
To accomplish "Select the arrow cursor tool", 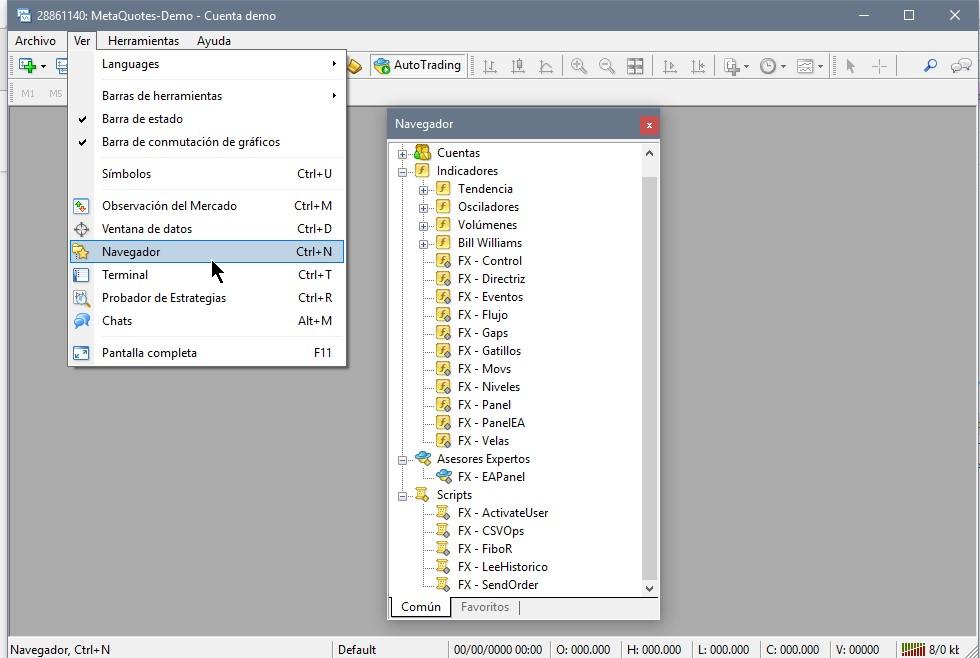I will pyautogui.click(x=850, y=66).
